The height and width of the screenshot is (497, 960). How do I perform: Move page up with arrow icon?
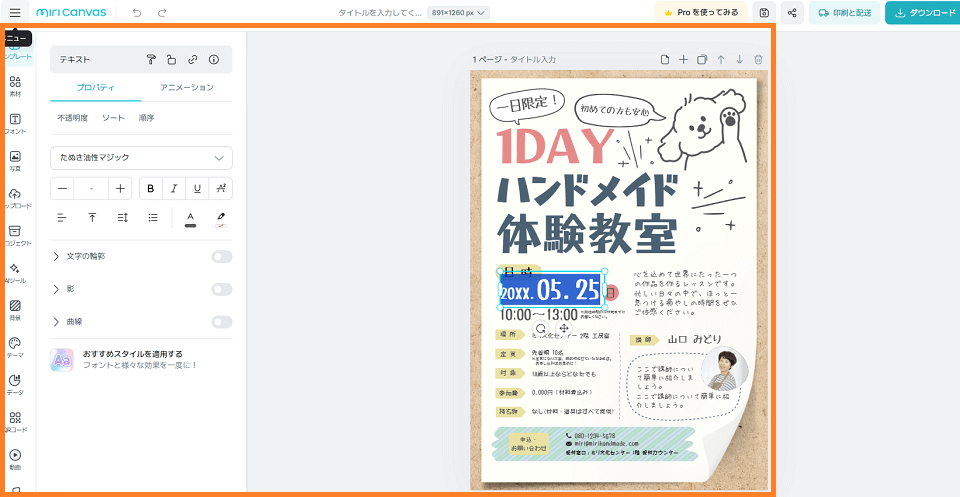(x=721, y=59)
